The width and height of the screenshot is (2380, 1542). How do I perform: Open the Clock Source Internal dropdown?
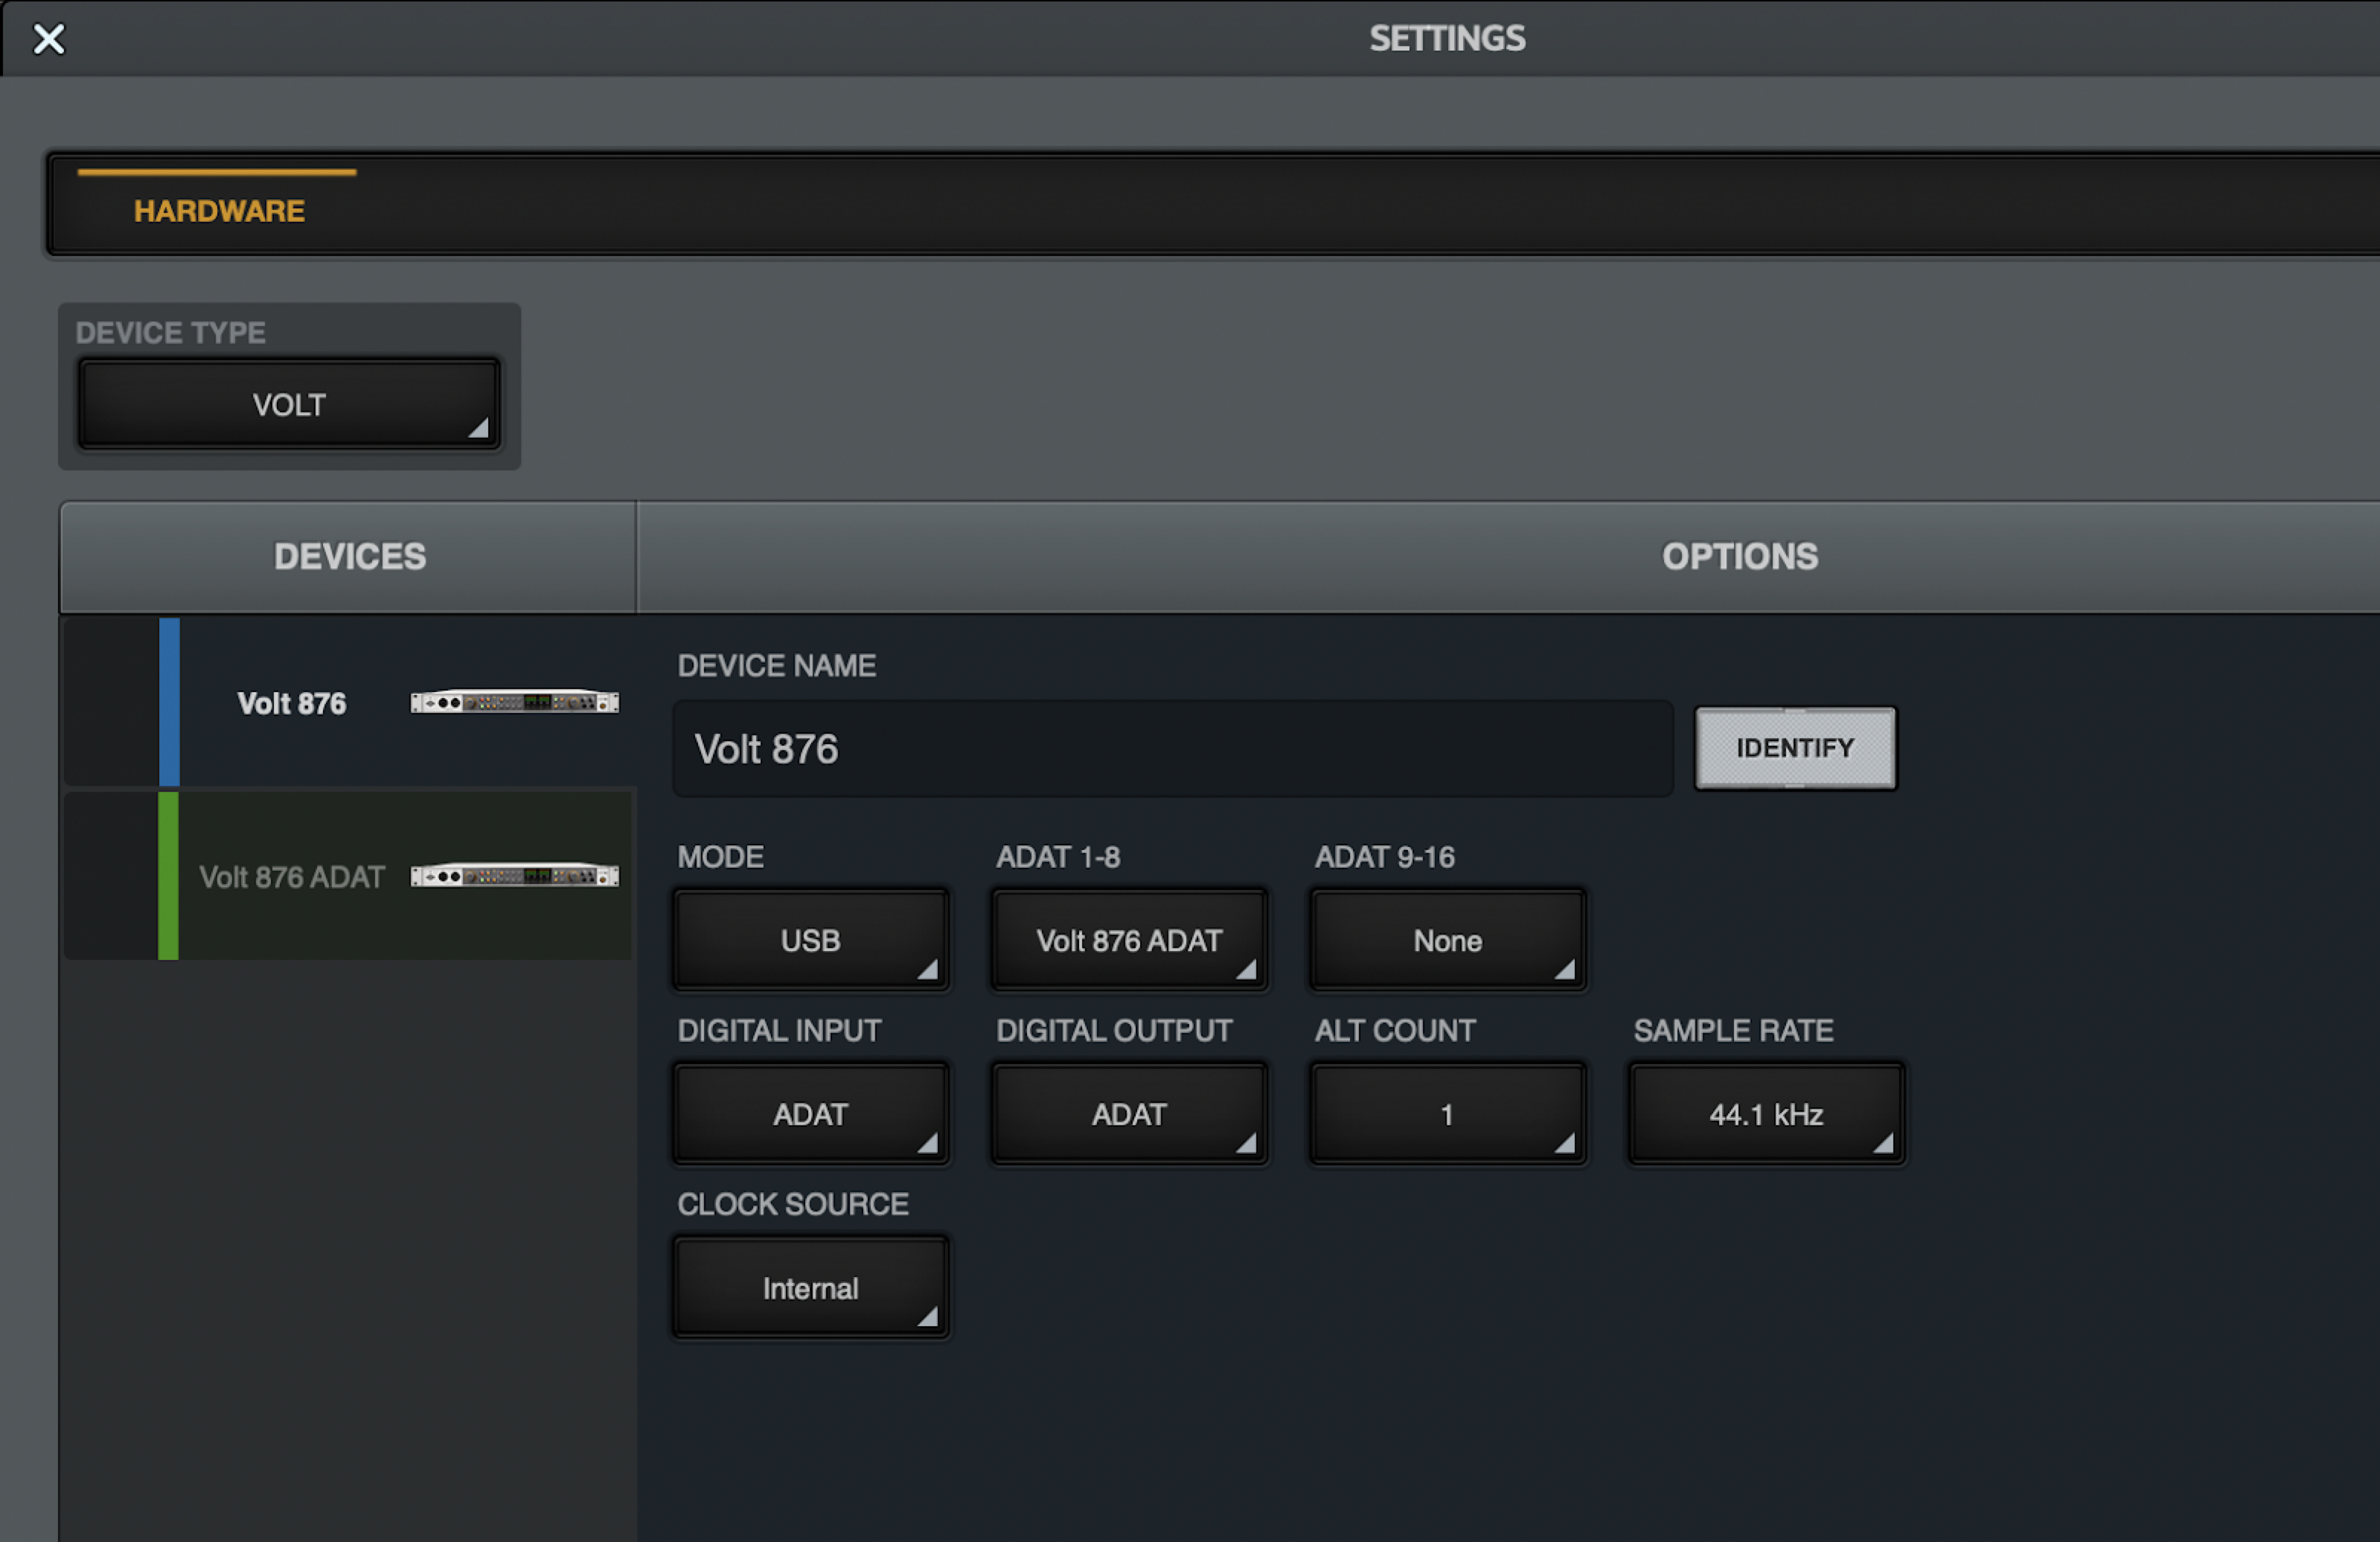pos(810,1288)
